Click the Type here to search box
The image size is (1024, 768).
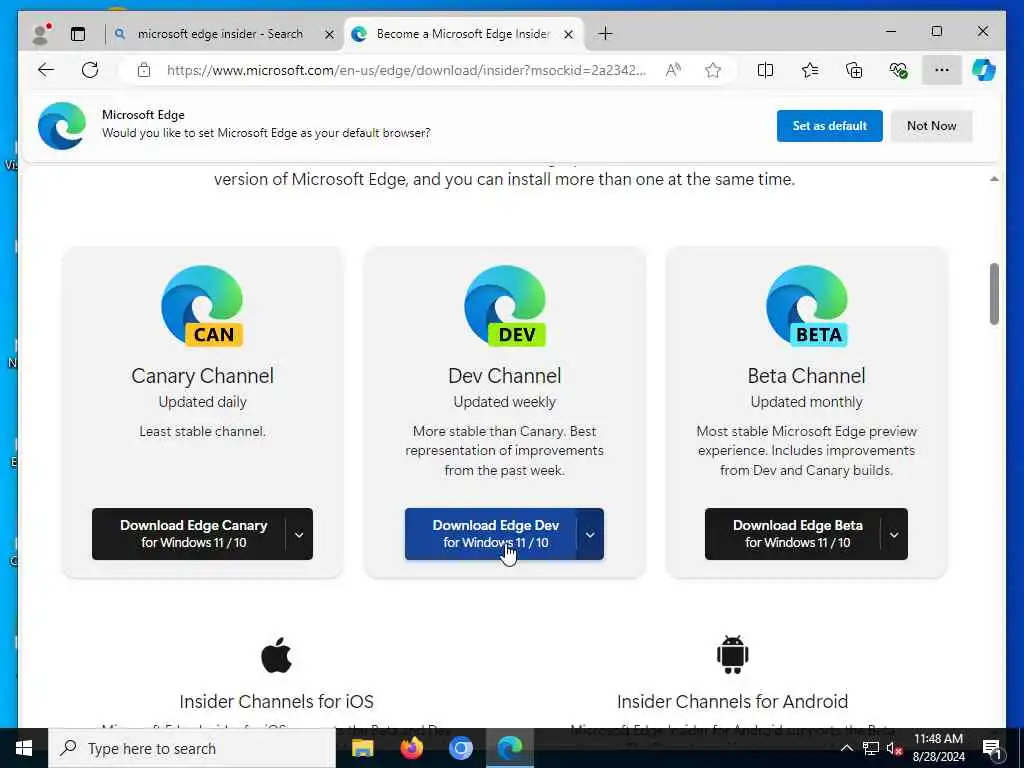tap(193, 748)
